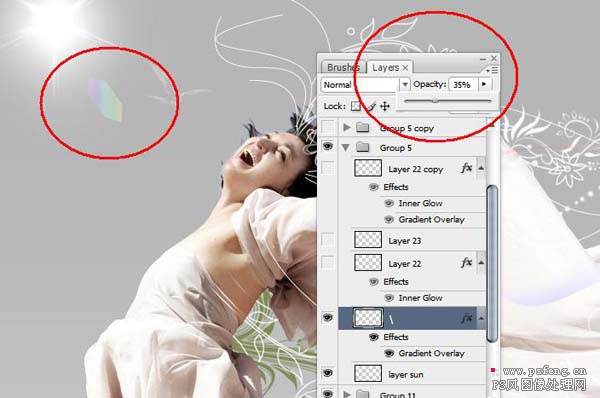Switch to the Brushes tab
The image size is (600, 398).
click(342, 67)
